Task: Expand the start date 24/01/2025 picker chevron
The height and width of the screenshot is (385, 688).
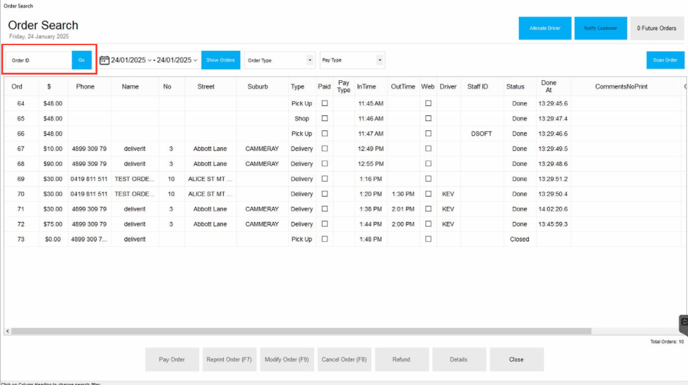Action: coord(150,60)
